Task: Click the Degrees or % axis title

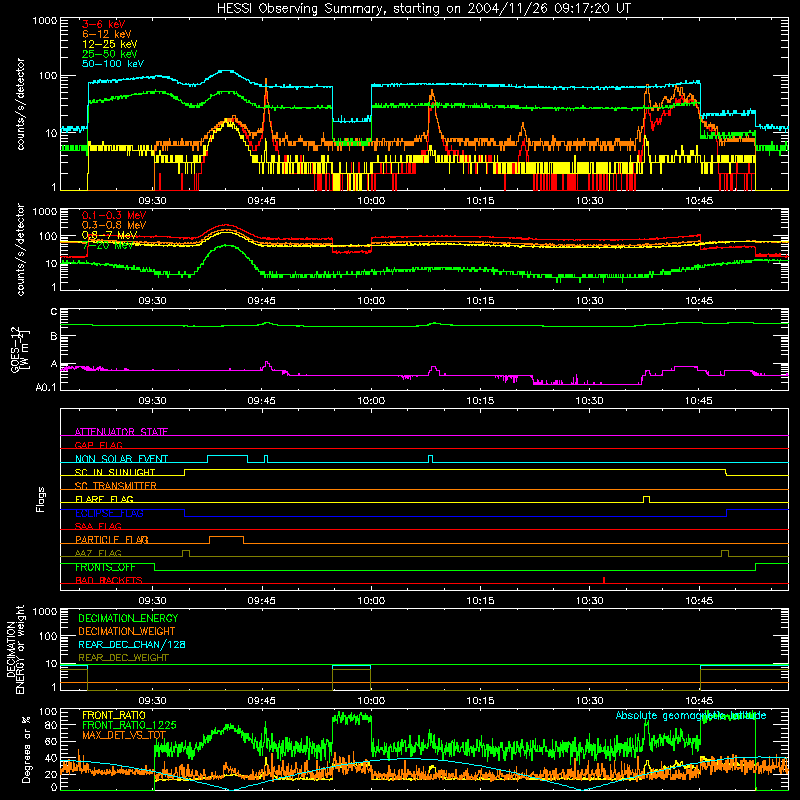Action: (26, 750)
